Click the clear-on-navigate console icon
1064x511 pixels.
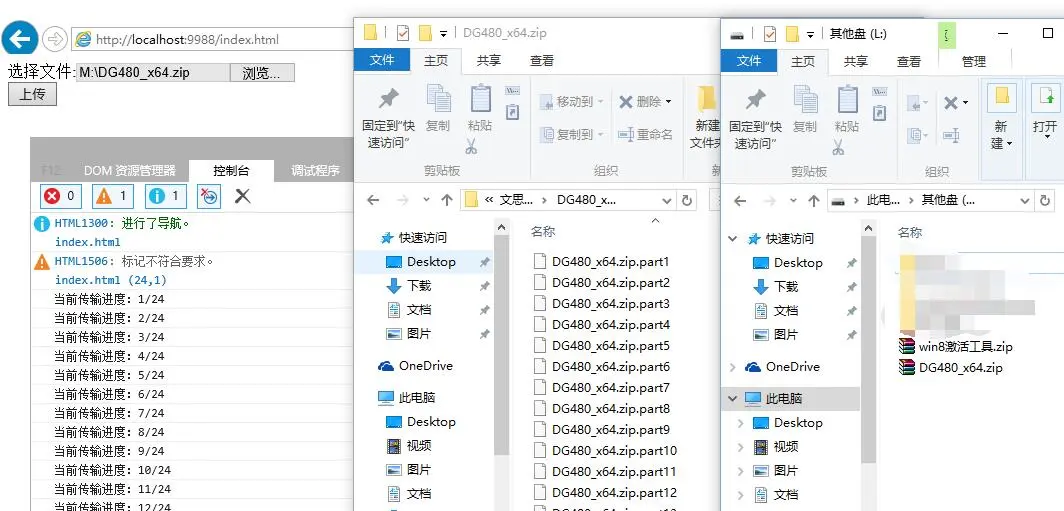(210, 197)
